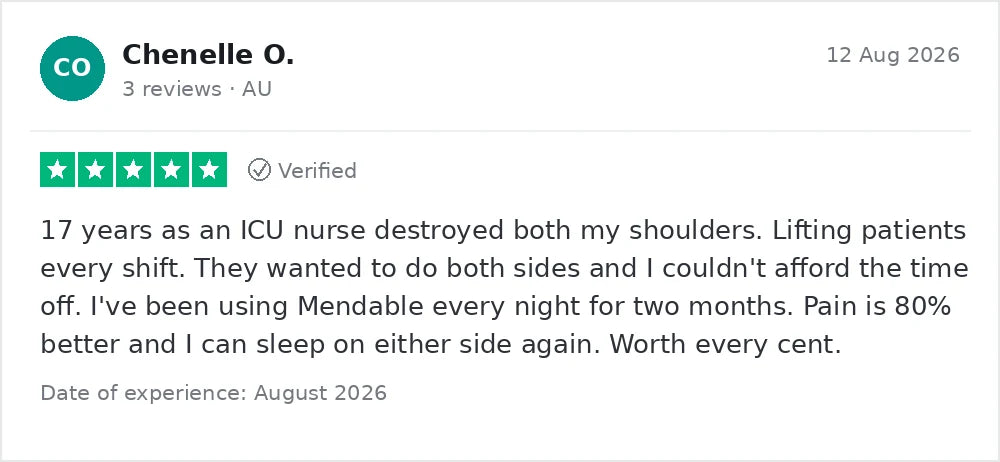The width and height of the screenshot is (1000, 462).
Task: Click the Verified label text
Action: click(317, 171)
